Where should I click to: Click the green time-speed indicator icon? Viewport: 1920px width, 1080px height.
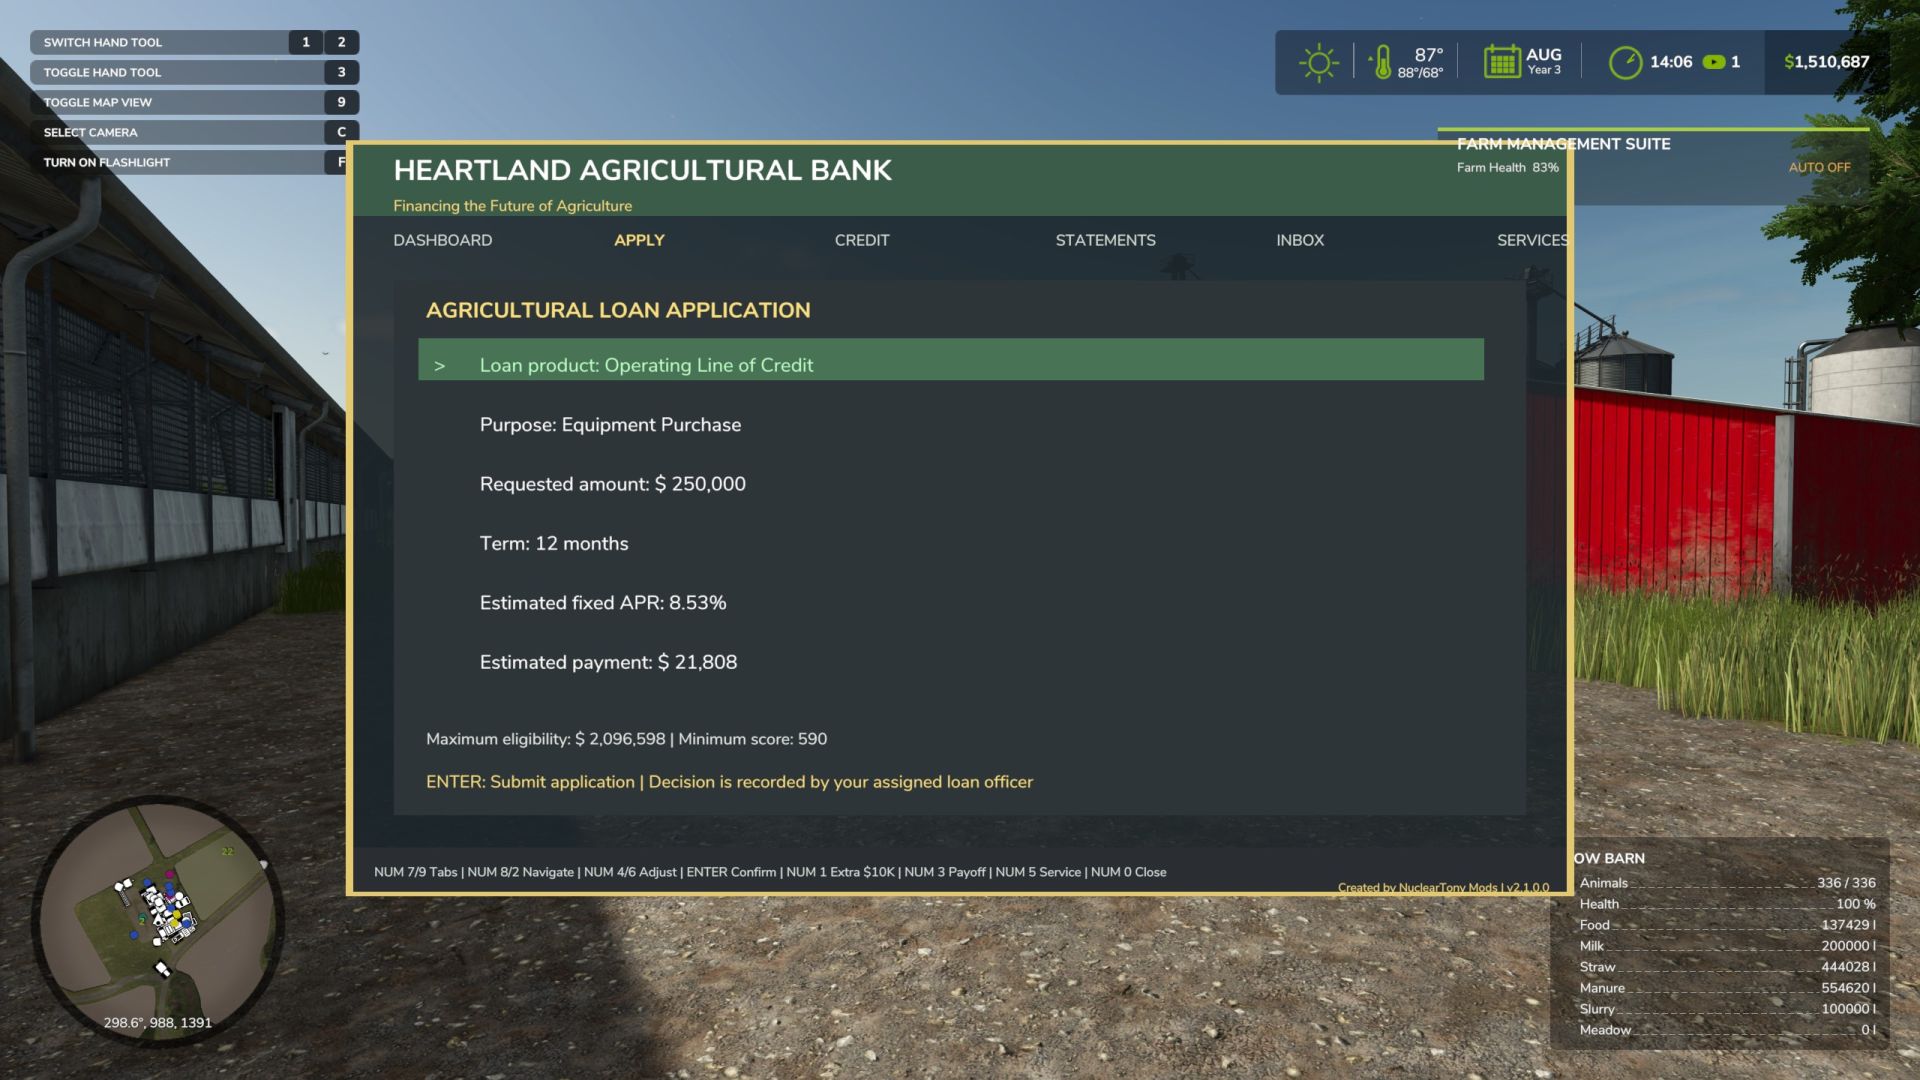coord(1714,62)
